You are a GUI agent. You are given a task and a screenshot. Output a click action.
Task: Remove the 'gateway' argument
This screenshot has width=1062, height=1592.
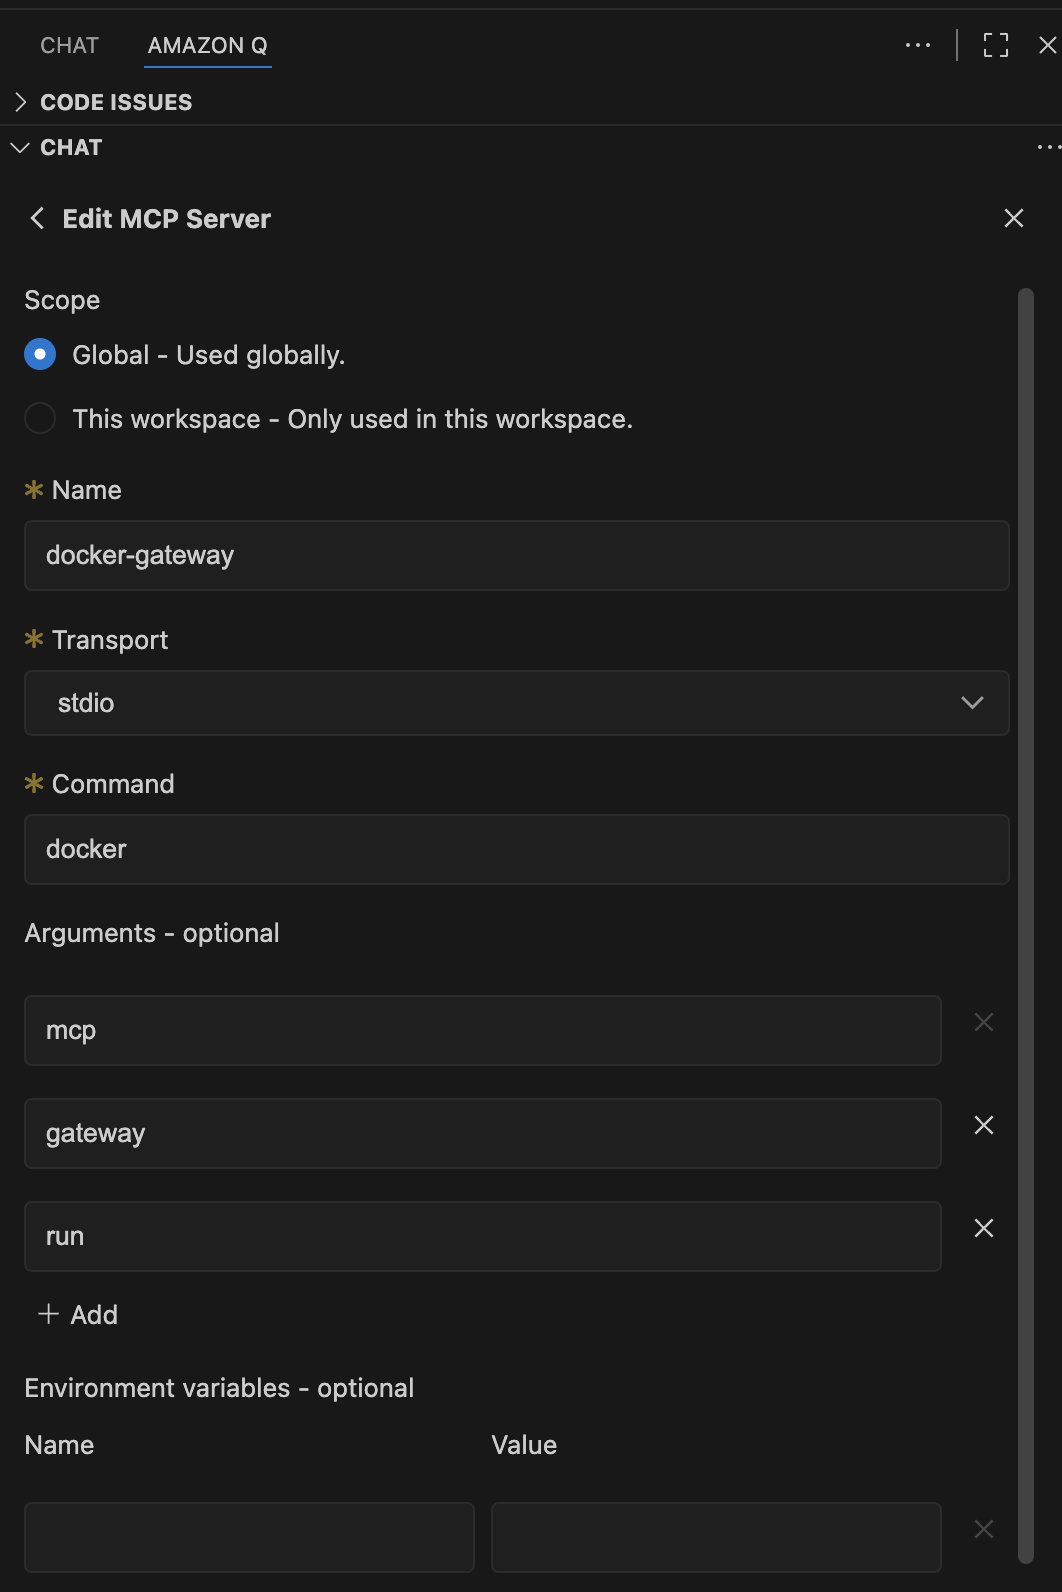(984, 1125)
